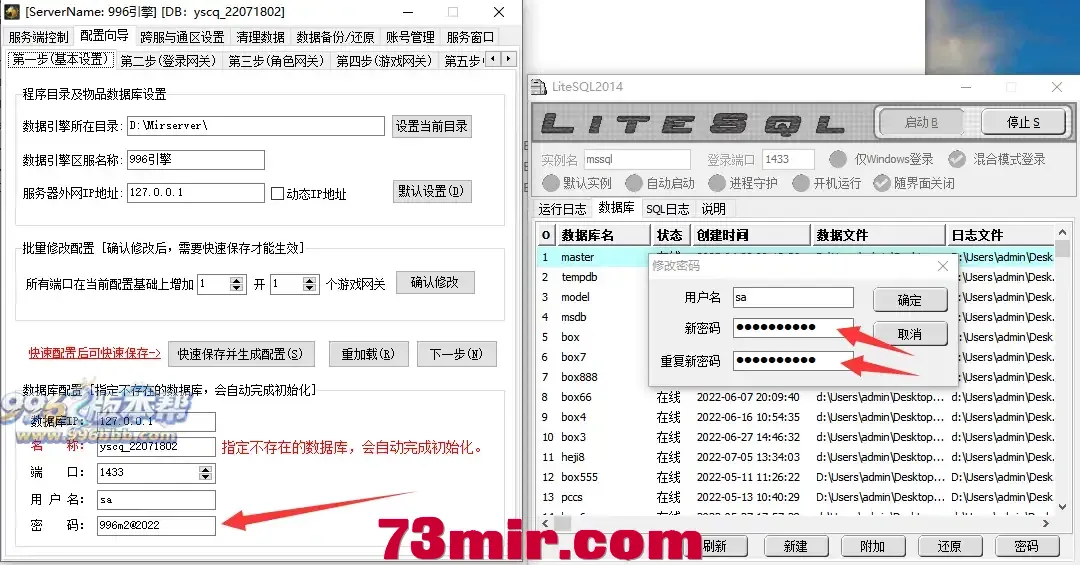Switch to 跨服与通区设置 tab
Viewport: 1080px width, 565px height.
(x=182, y=37)
